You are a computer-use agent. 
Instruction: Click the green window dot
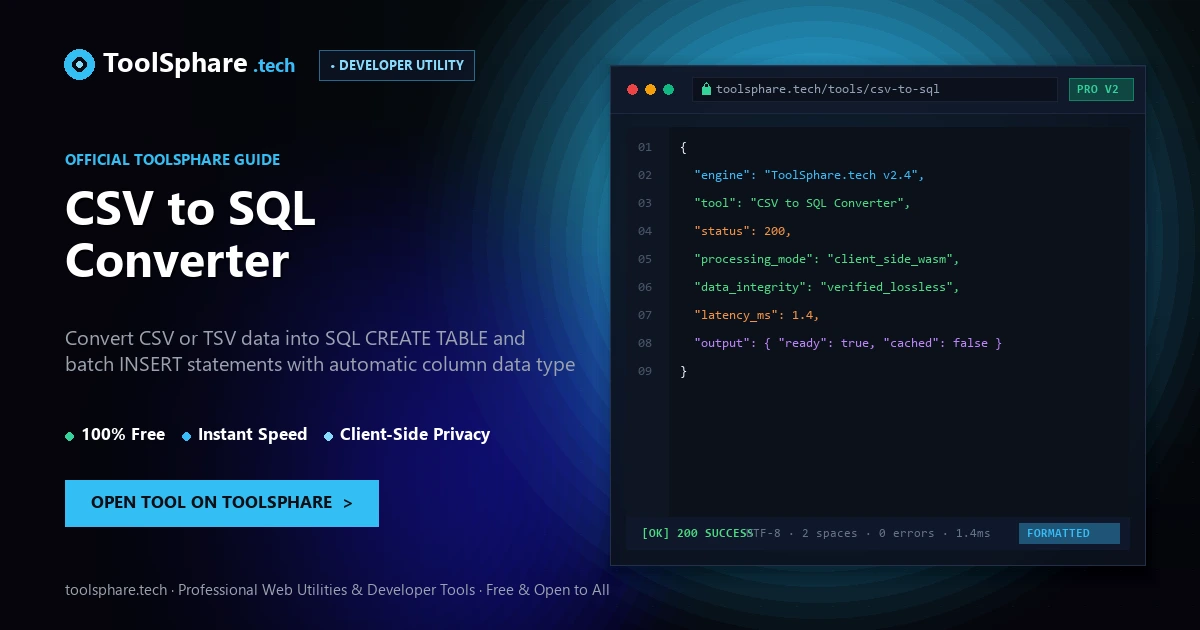point(668,89)
